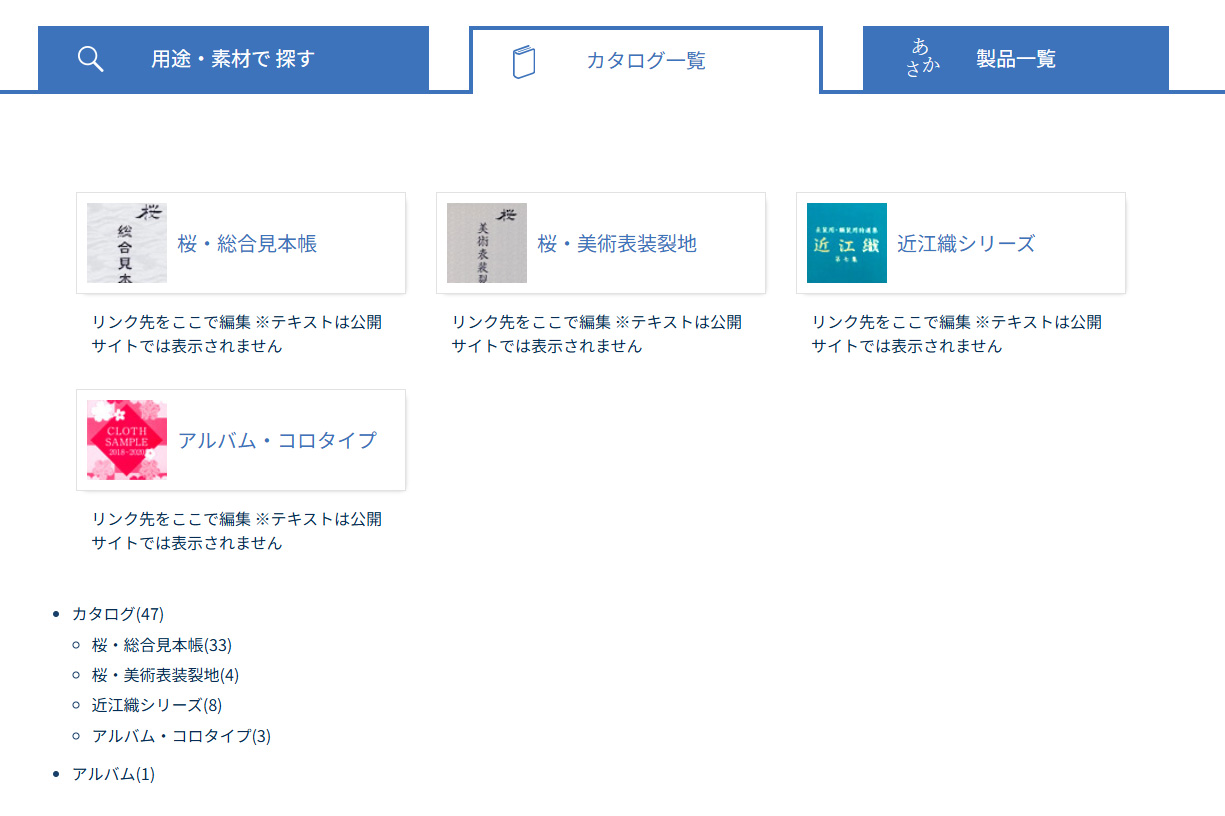Open the 桜・美術表装裂地 card title link
Screen dimensions: 1225x816
click(x=617, y=243)
